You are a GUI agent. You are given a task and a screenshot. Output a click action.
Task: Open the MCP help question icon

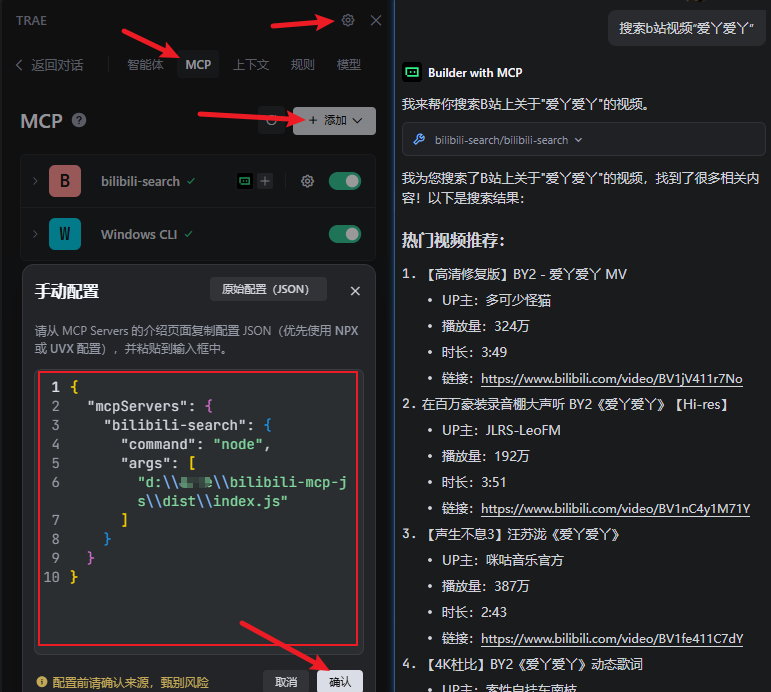click(x=79, y=120)
